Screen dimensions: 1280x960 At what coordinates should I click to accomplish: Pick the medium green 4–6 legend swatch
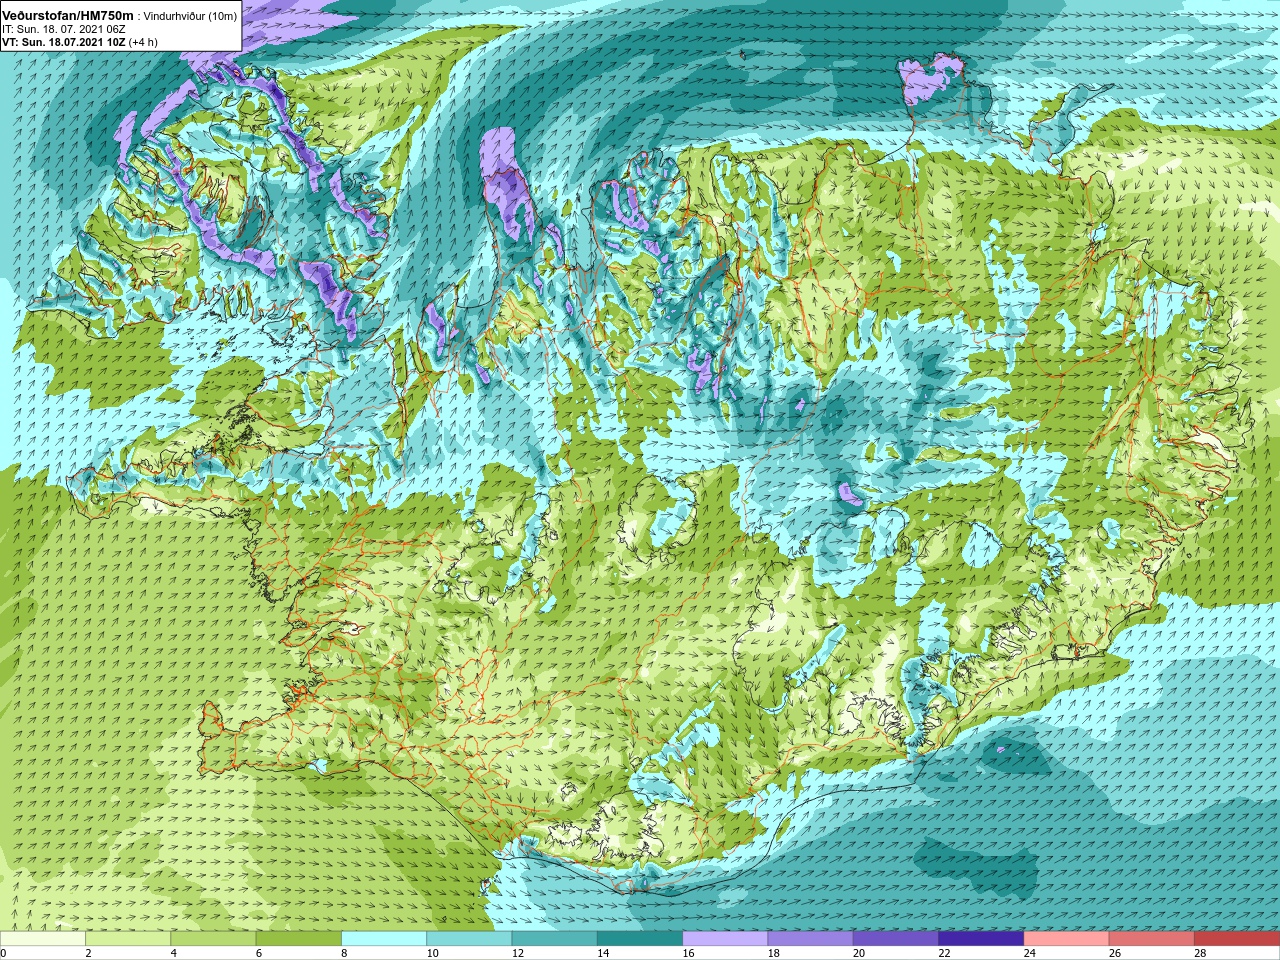(x=213, y=939)
